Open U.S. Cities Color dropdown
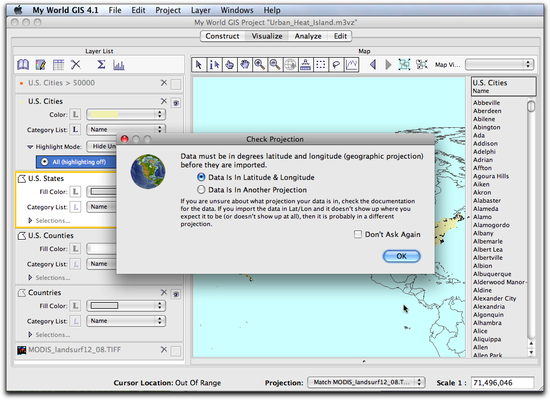 point(126,114)
